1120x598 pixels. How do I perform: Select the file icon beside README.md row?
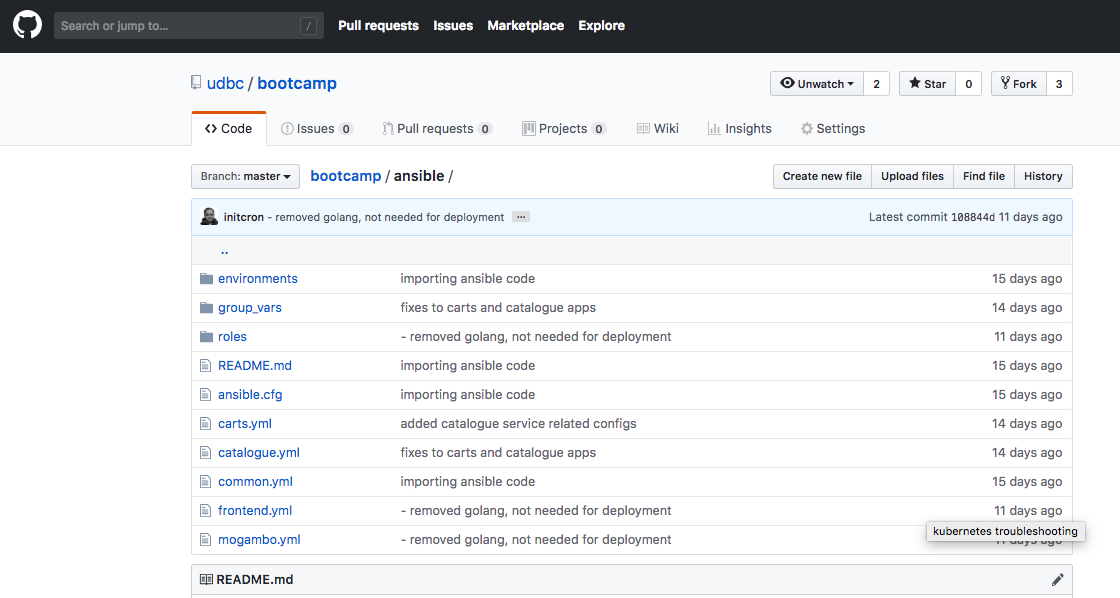click(x=206, y=366)
